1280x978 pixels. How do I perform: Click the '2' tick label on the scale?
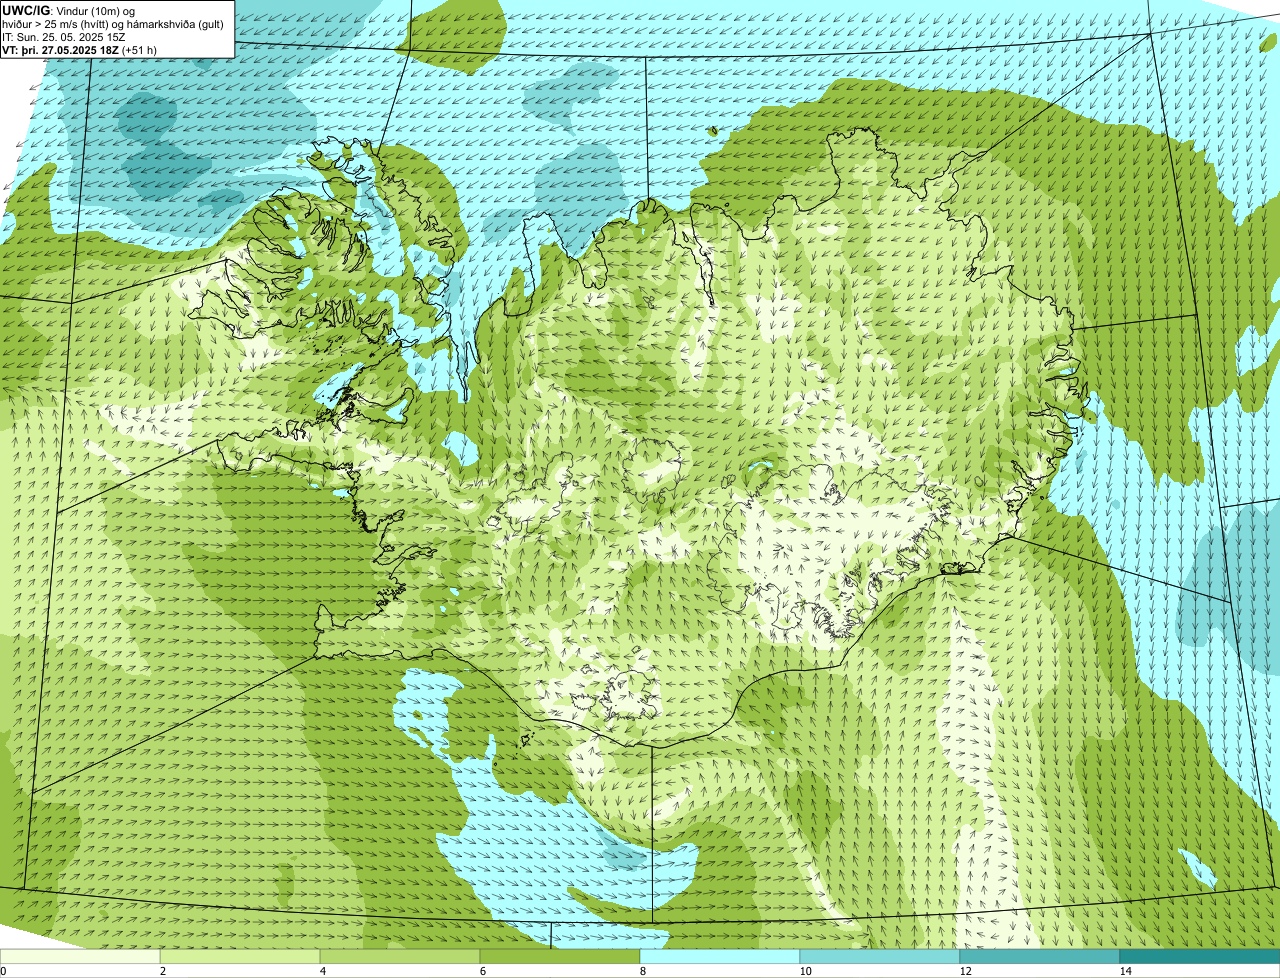click(162, 971)
